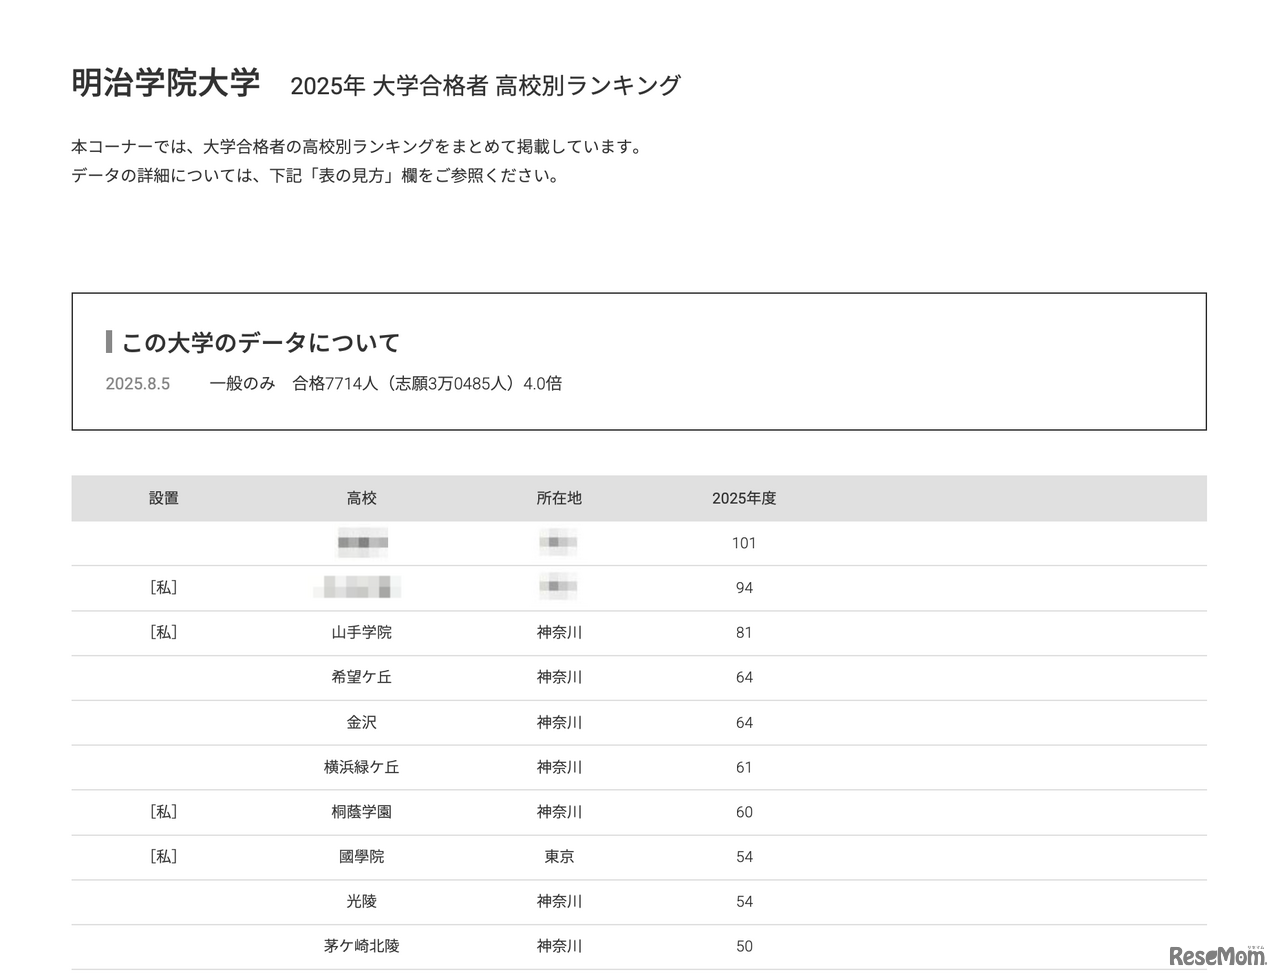Viewport: 1280px width, 979px height.
Task: Click the top count value 101
Action: tap(744, 543)
